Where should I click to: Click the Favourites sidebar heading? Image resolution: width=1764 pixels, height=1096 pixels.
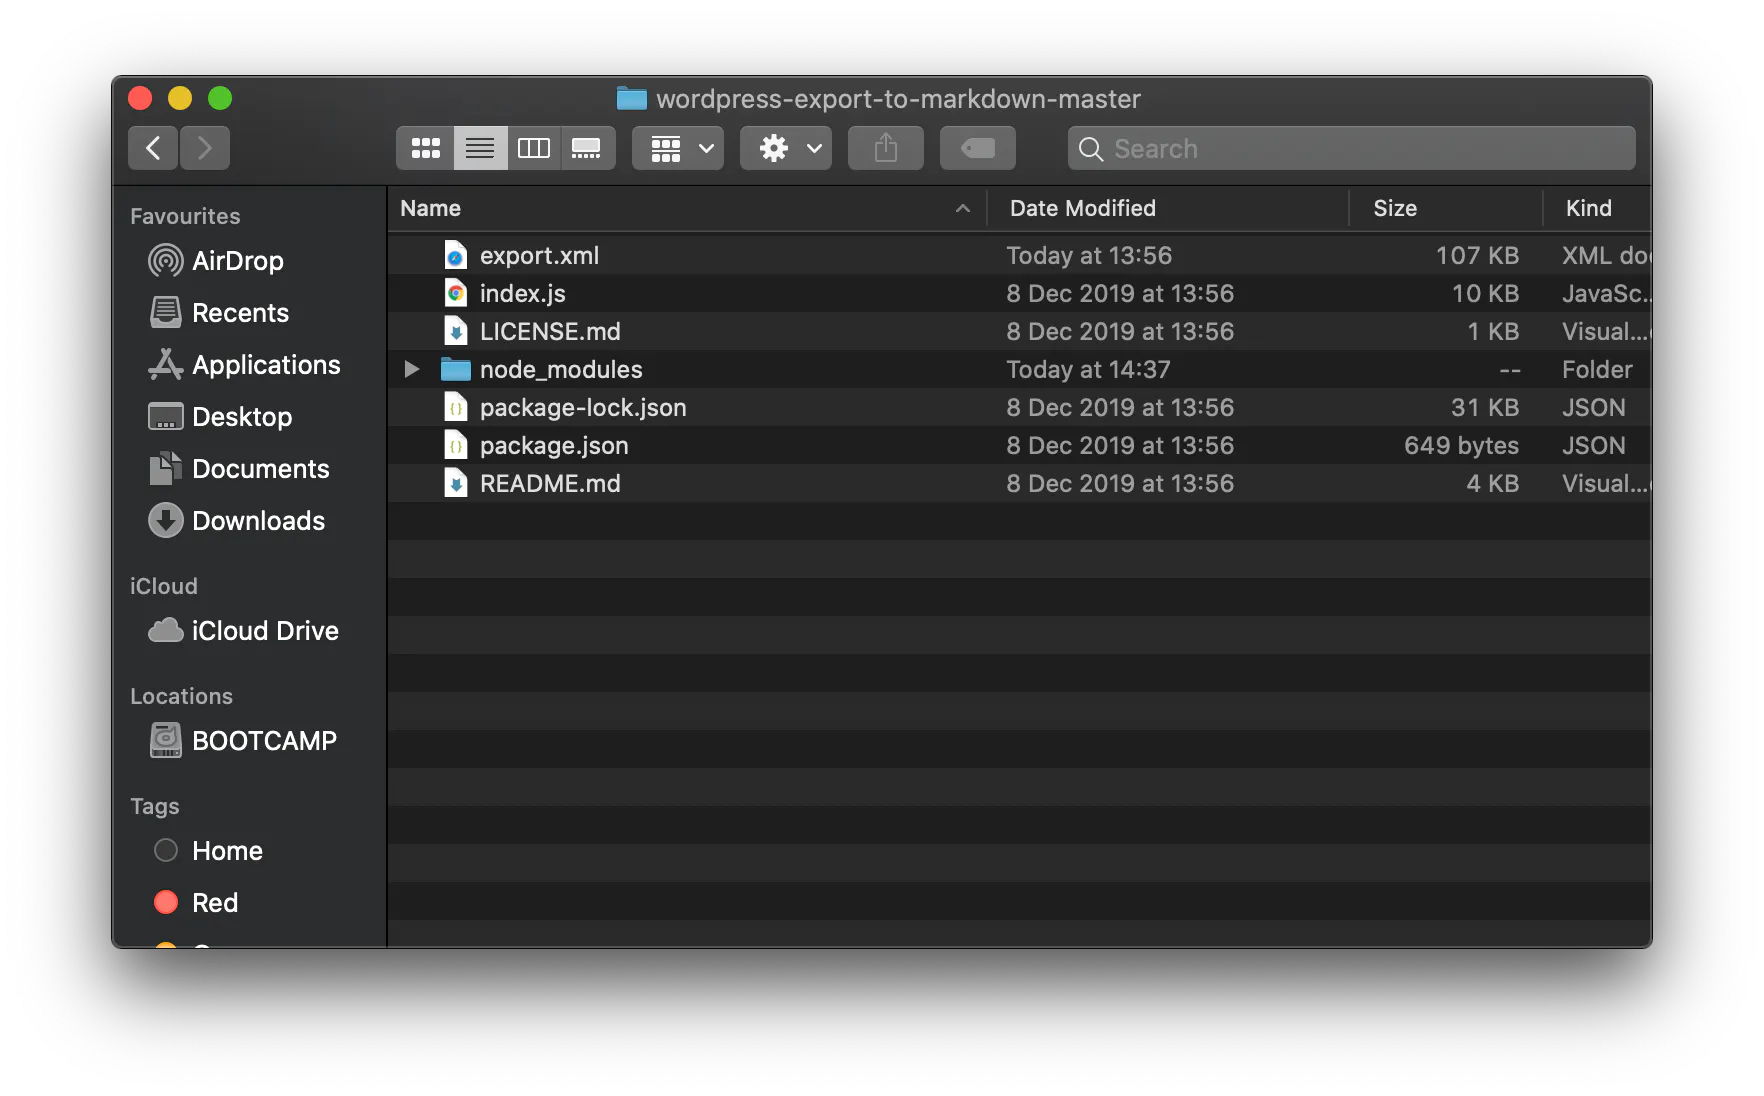tap(185, 216)
